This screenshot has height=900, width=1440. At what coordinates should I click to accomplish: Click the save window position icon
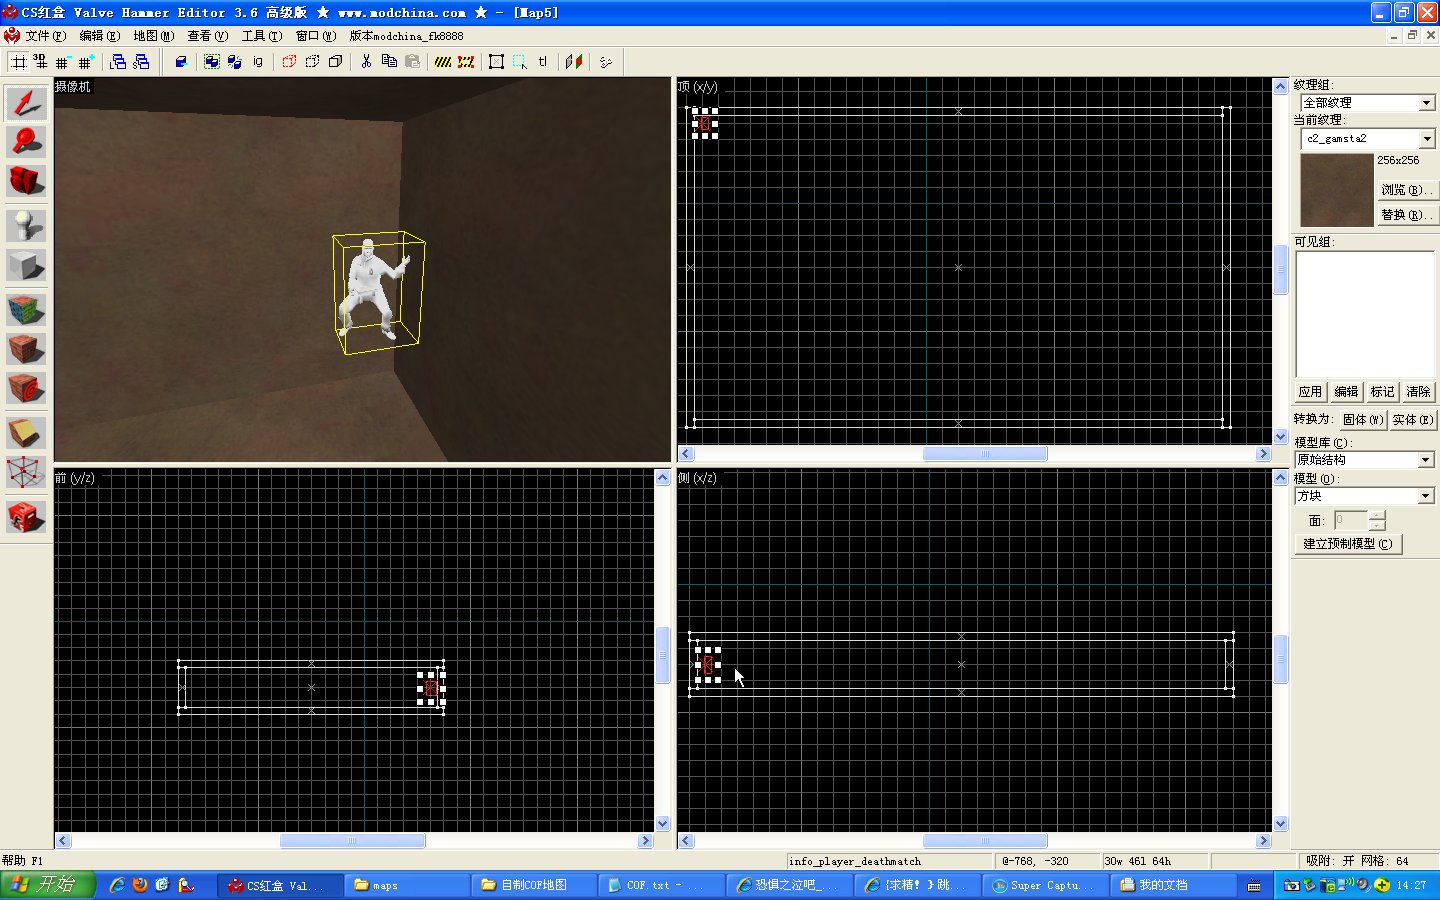coord(141,62)
